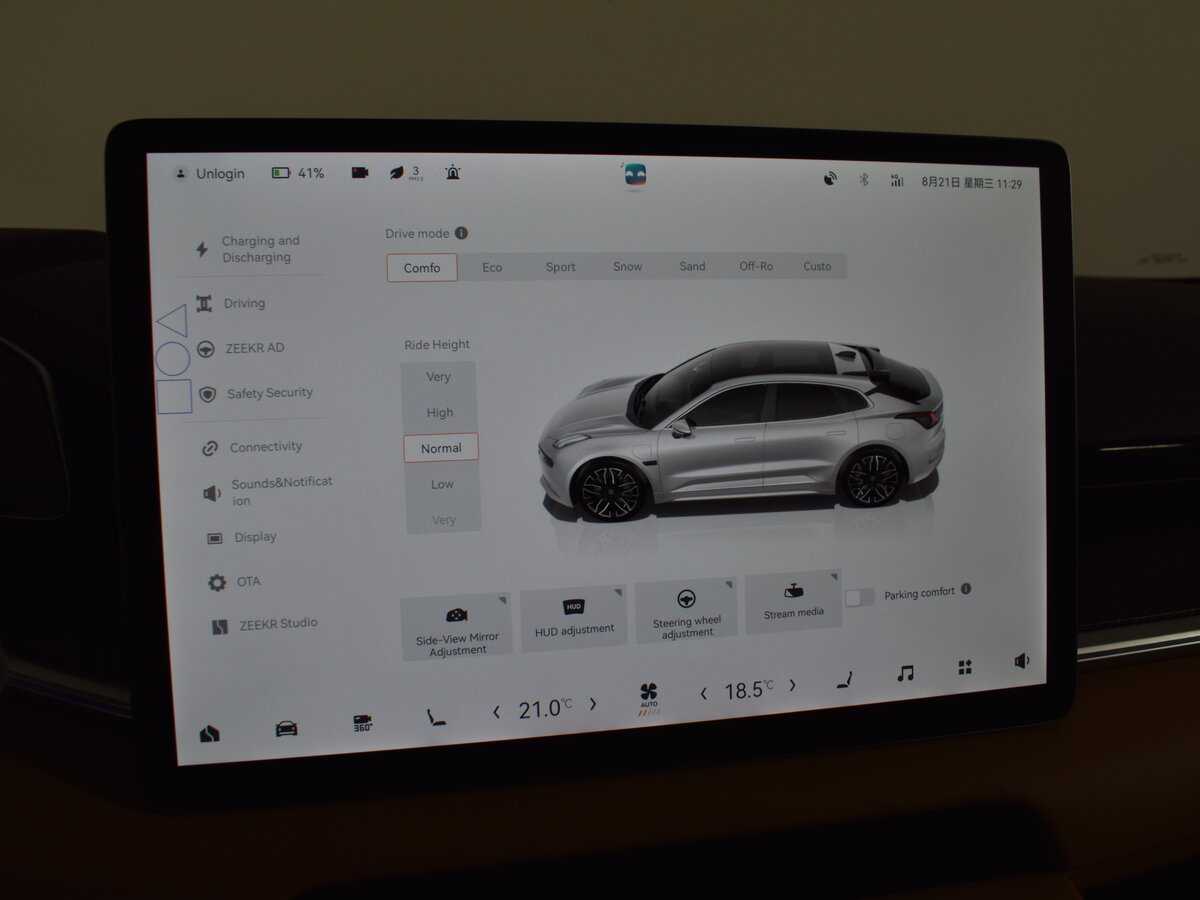The image size is (1200, 900).
Task: Tap the Drive mode info icon
Action: click(461, 233)
